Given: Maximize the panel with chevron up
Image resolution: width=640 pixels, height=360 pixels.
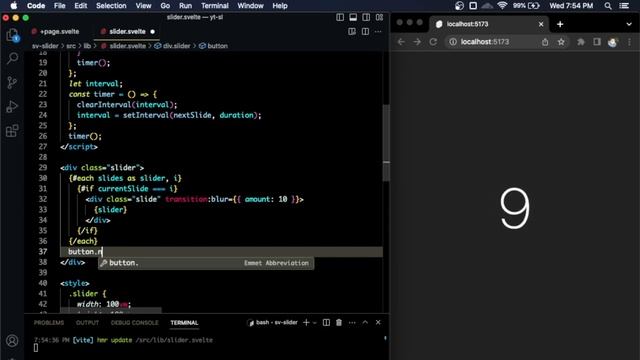Looking at the screenshot, I should (x=365, y=322).
